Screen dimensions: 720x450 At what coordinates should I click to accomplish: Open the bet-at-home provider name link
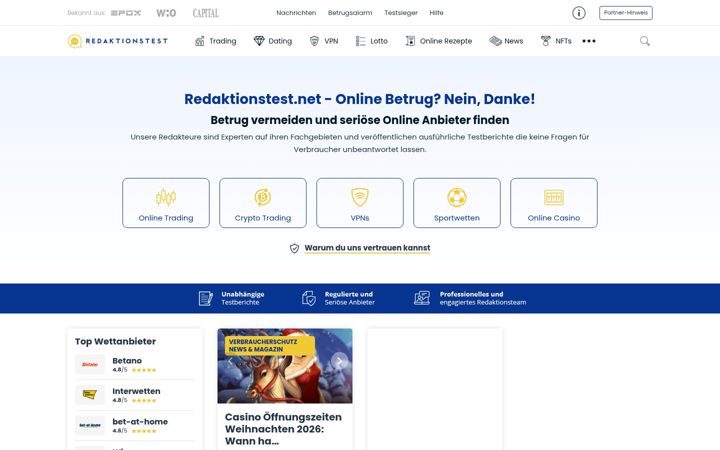[140, 422]
